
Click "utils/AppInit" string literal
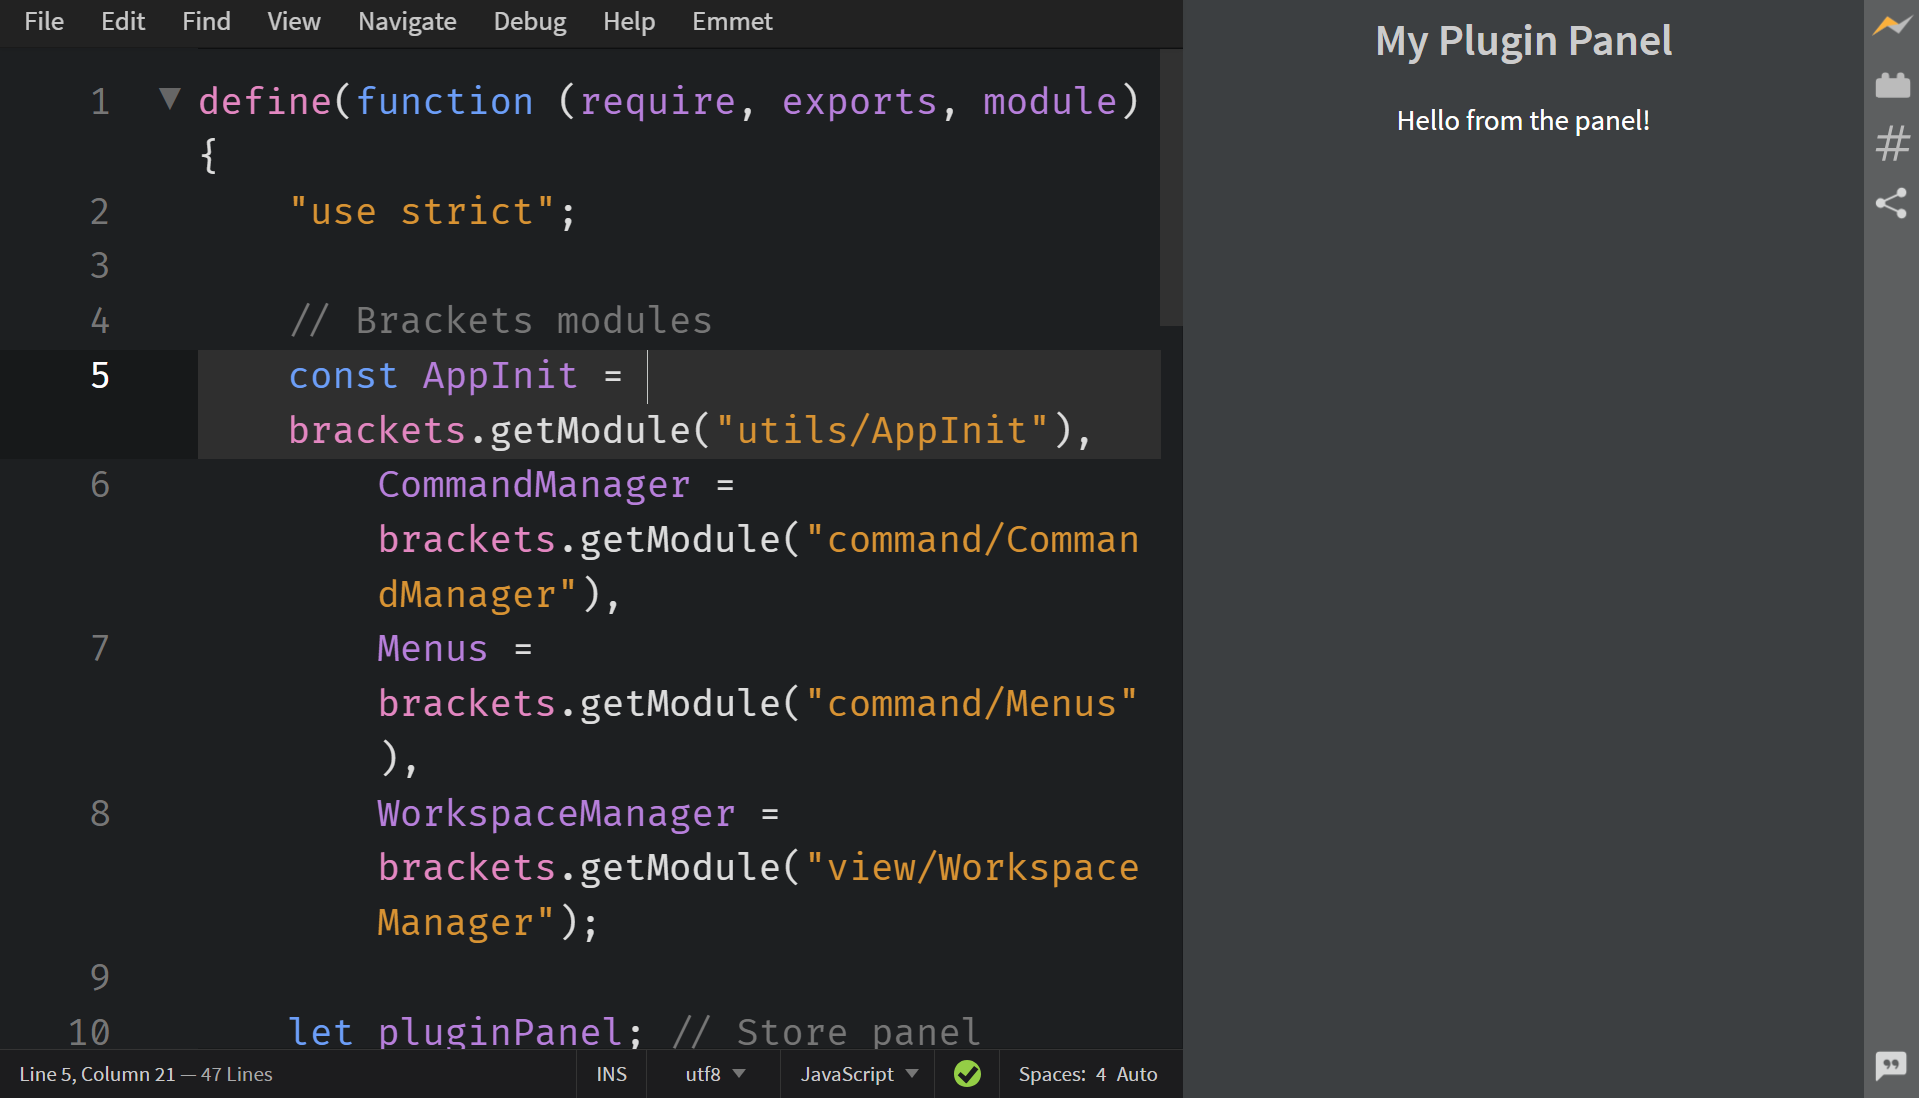882,430
